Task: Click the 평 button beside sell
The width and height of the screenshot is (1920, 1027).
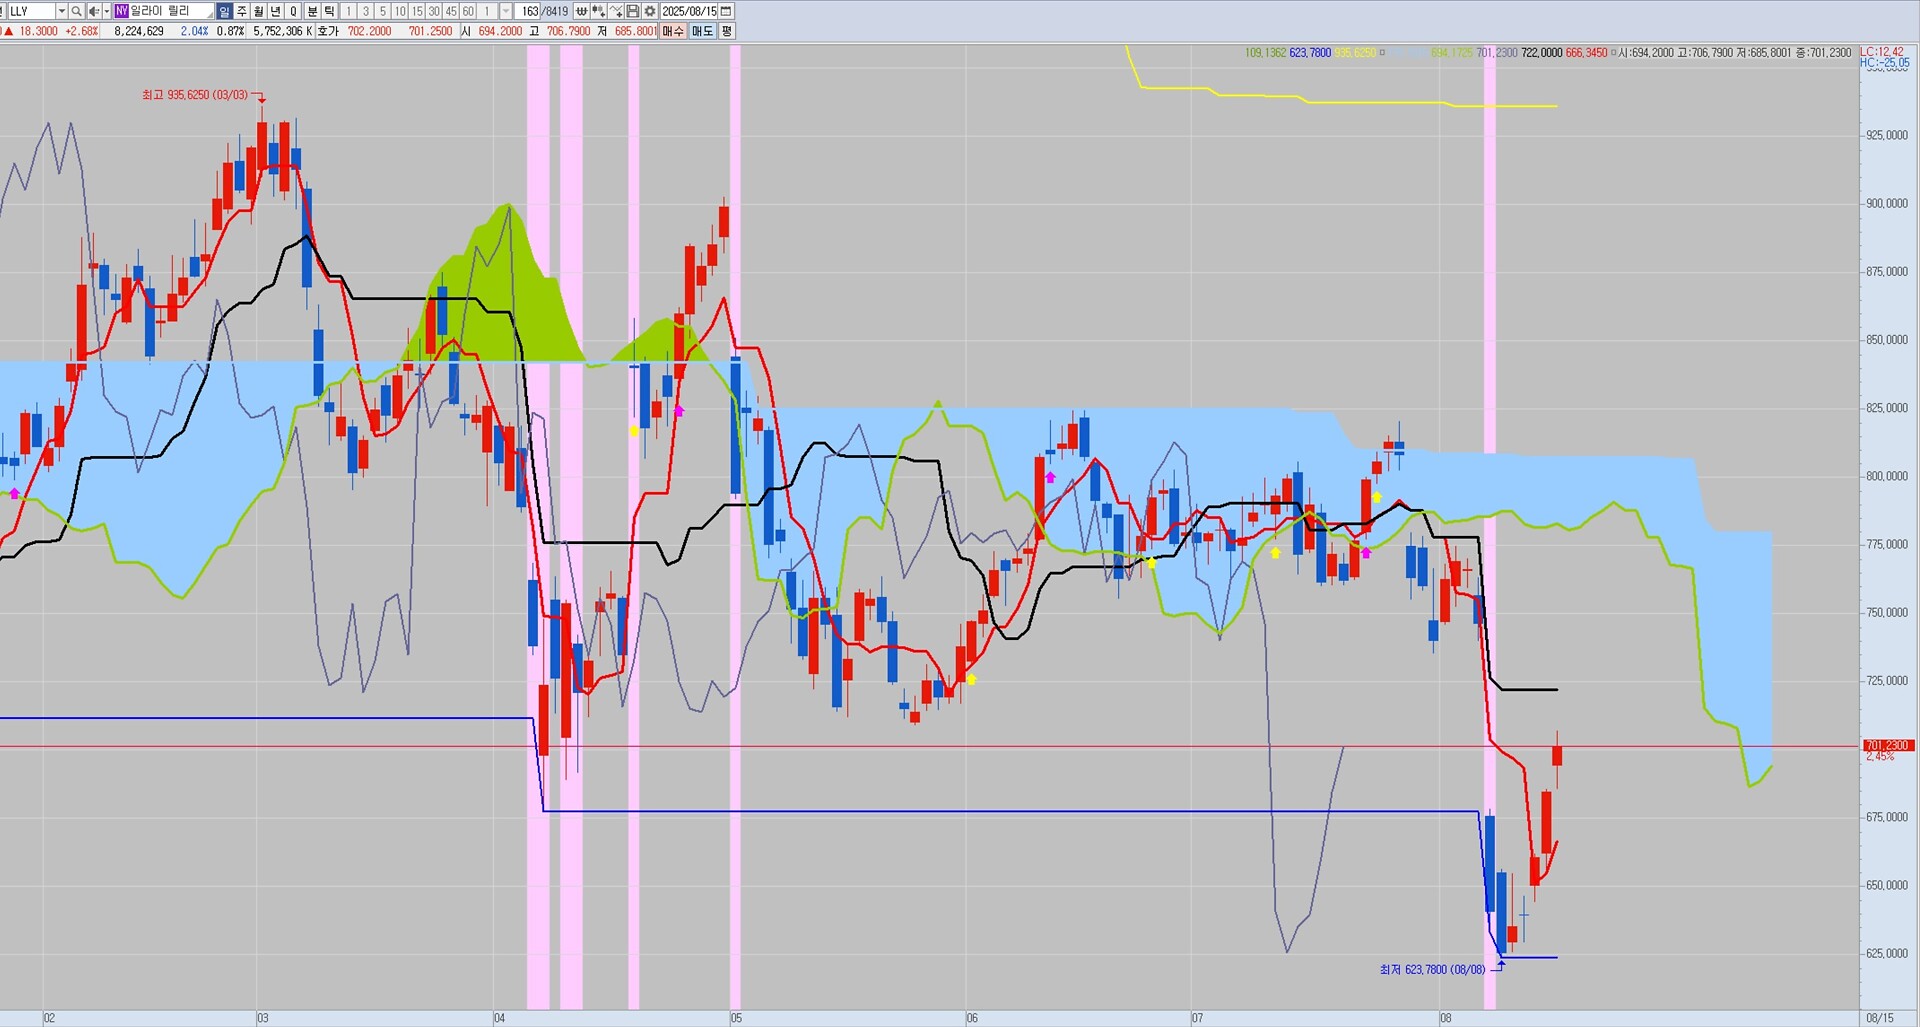Action: click(x=727, y=31)
